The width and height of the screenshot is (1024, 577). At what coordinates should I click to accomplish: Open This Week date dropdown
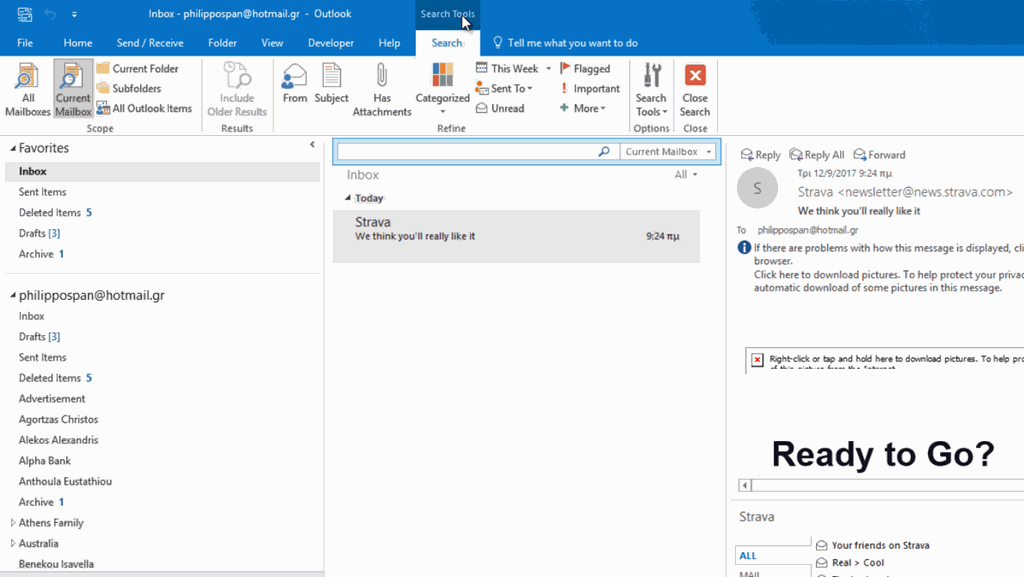pos(514,69)
